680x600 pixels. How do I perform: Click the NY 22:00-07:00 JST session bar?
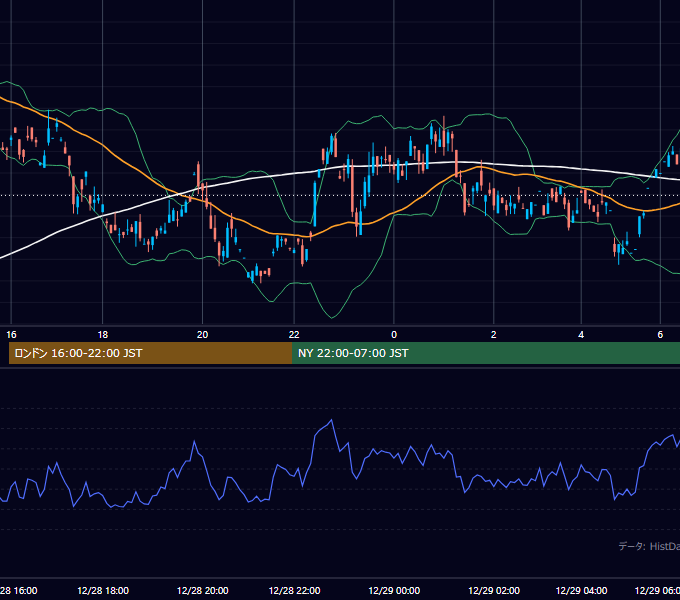pyautogui.click(x=486, y=353)
